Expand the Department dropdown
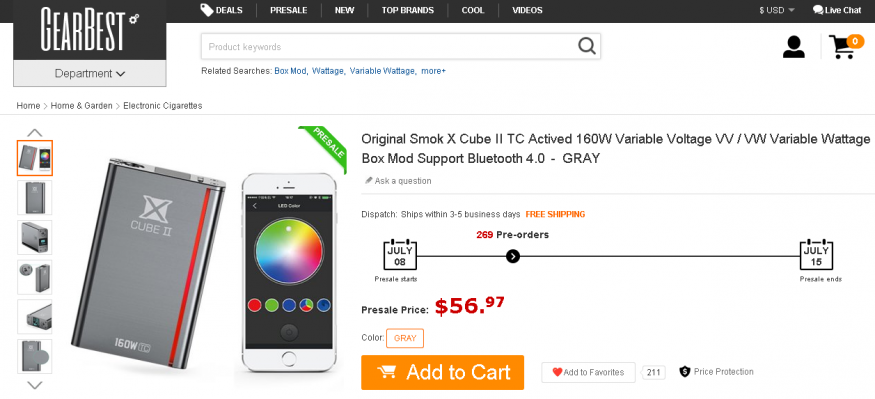875x399 pixels. tap(90, 74)
